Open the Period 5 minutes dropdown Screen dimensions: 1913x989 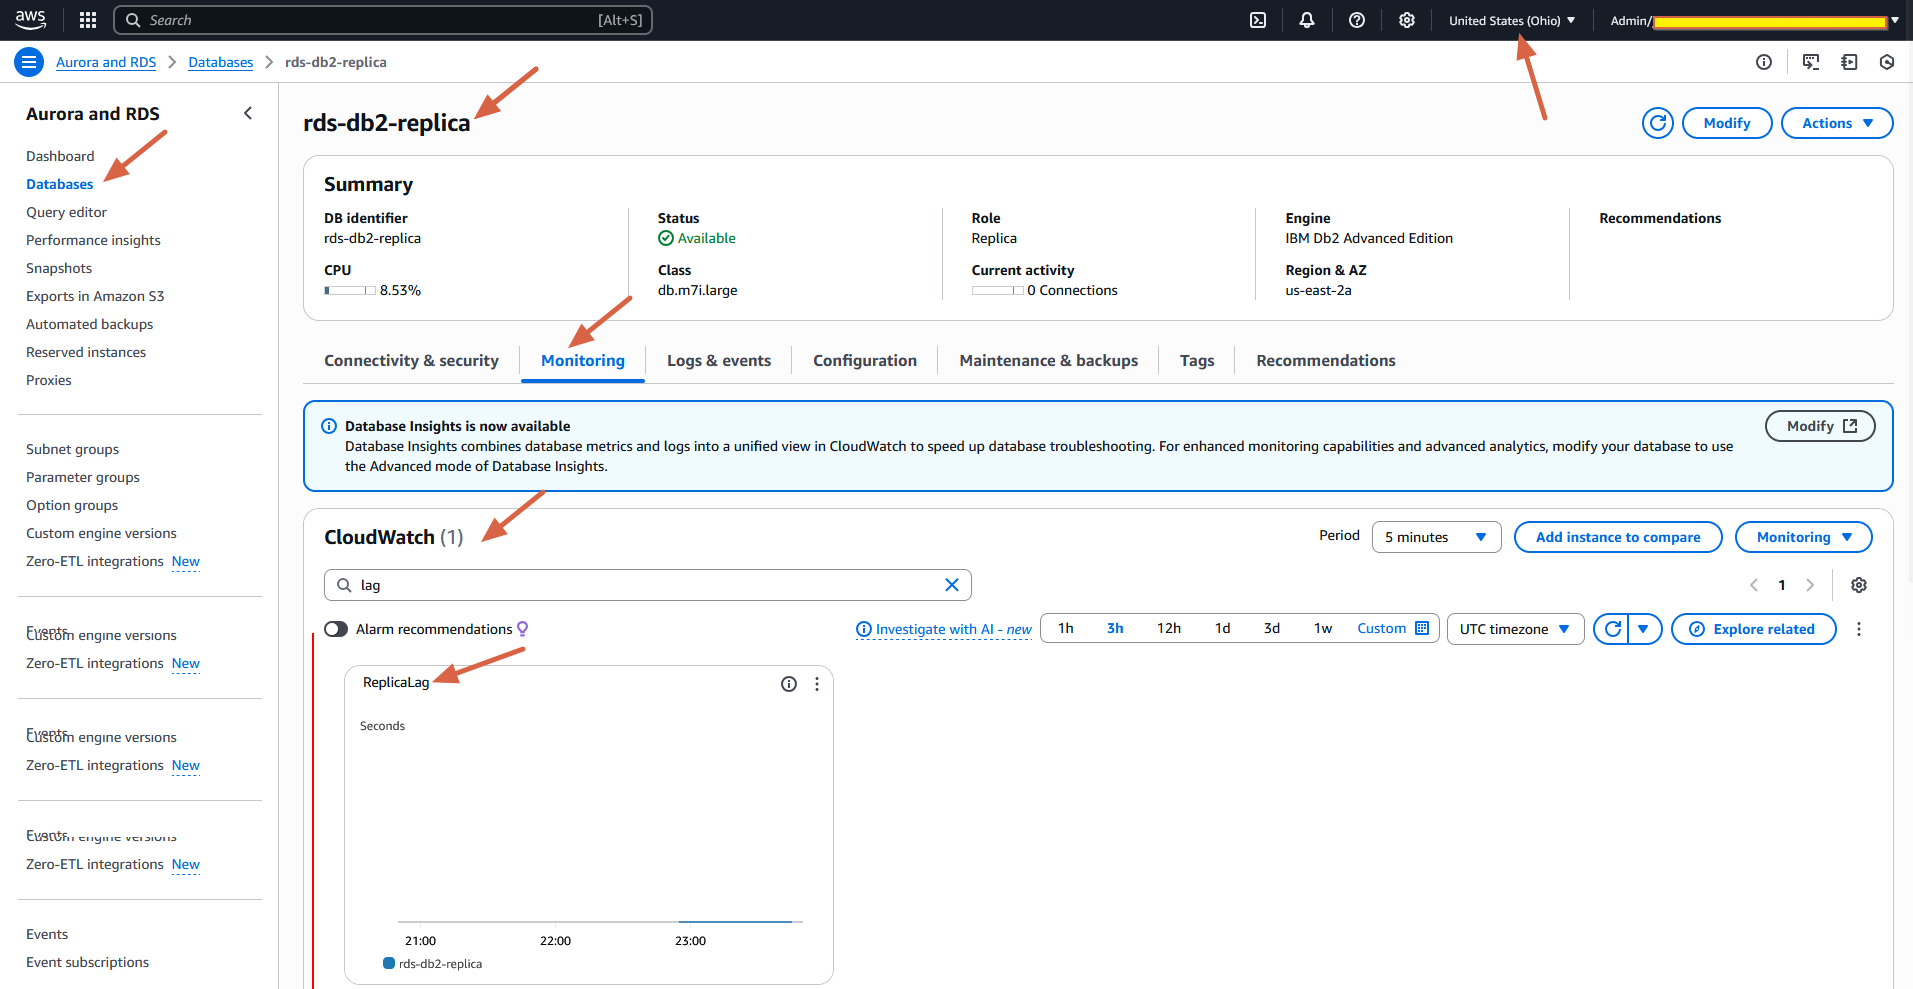click(x=1436, y=537)
